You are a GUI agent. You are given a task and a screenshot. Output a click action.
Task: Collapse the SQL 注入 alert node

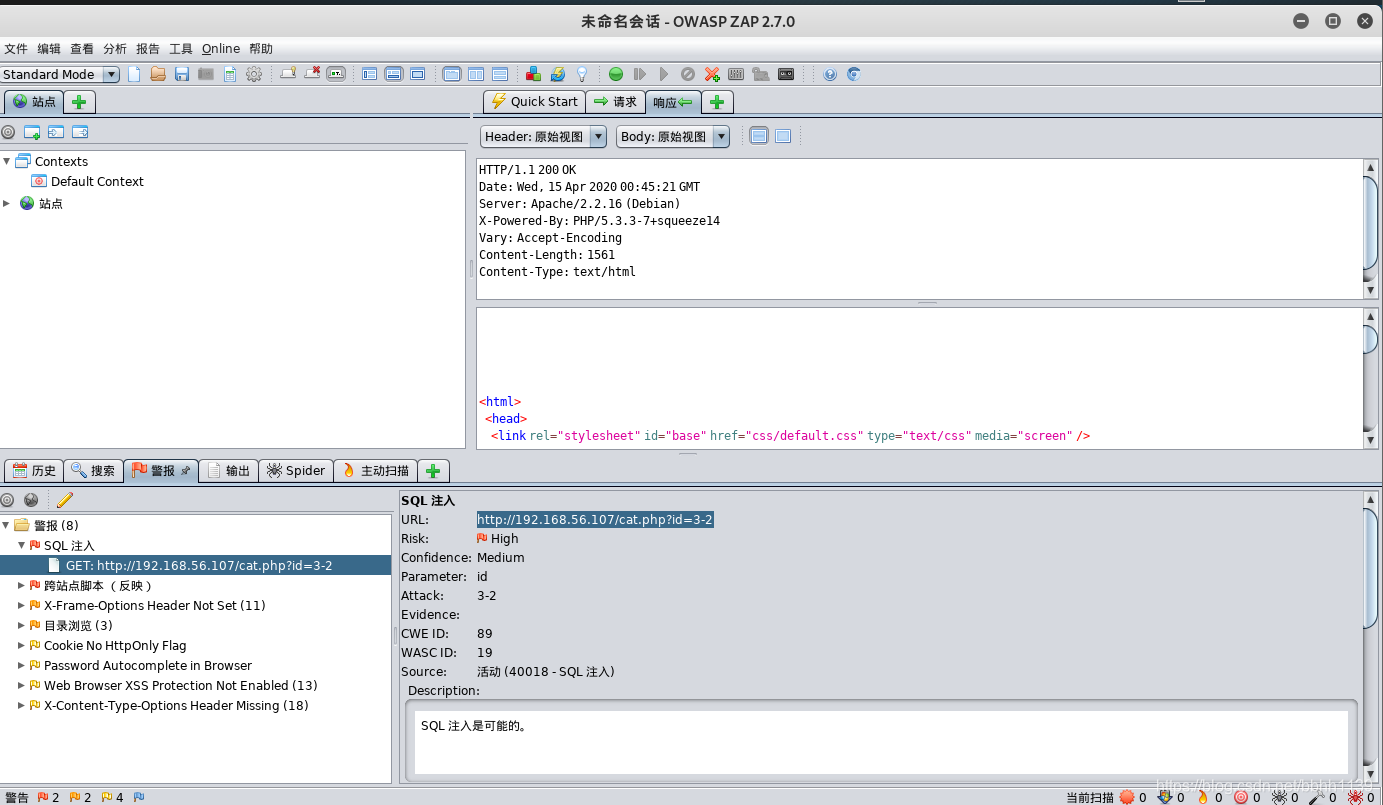point(21,545)
